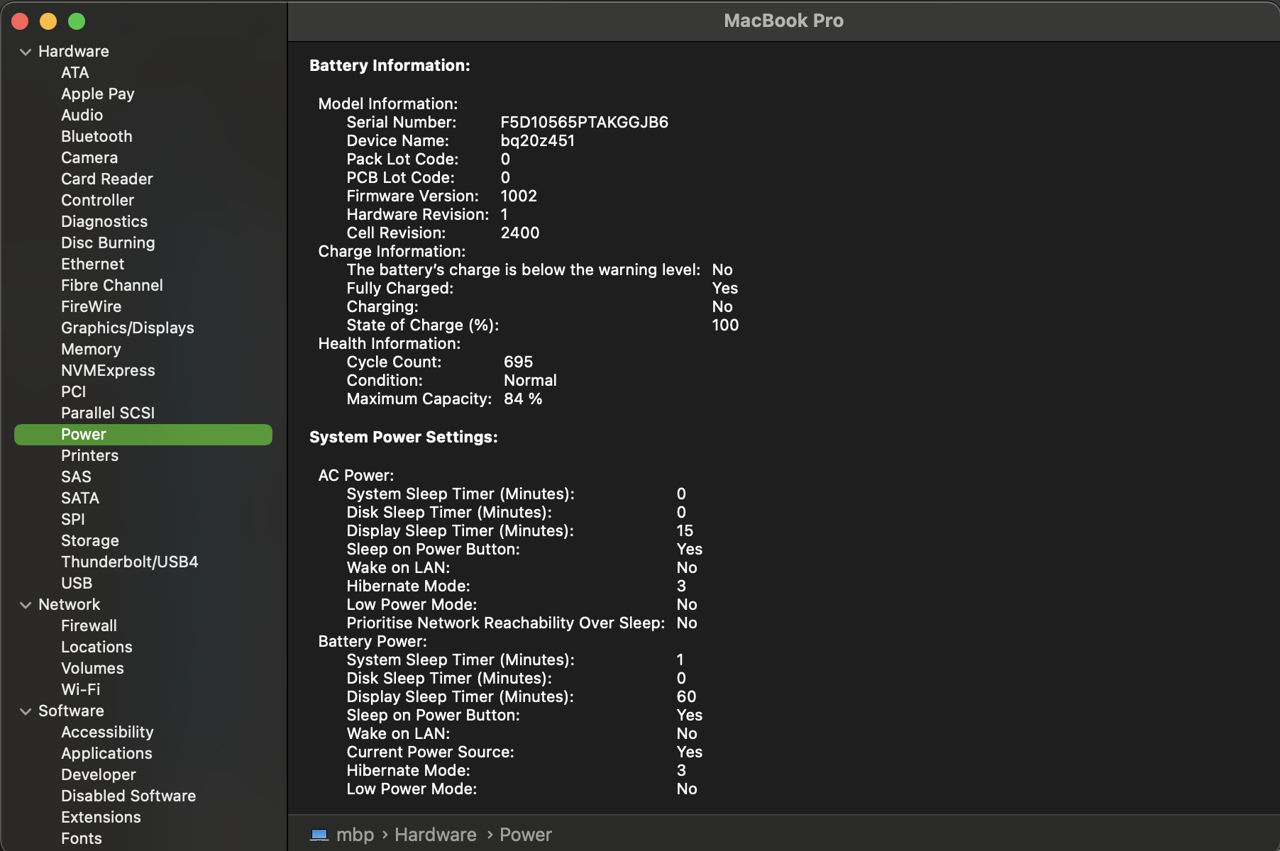Open the Controller entry
Screen dimensions: 1280x851
tap(97, 200)
